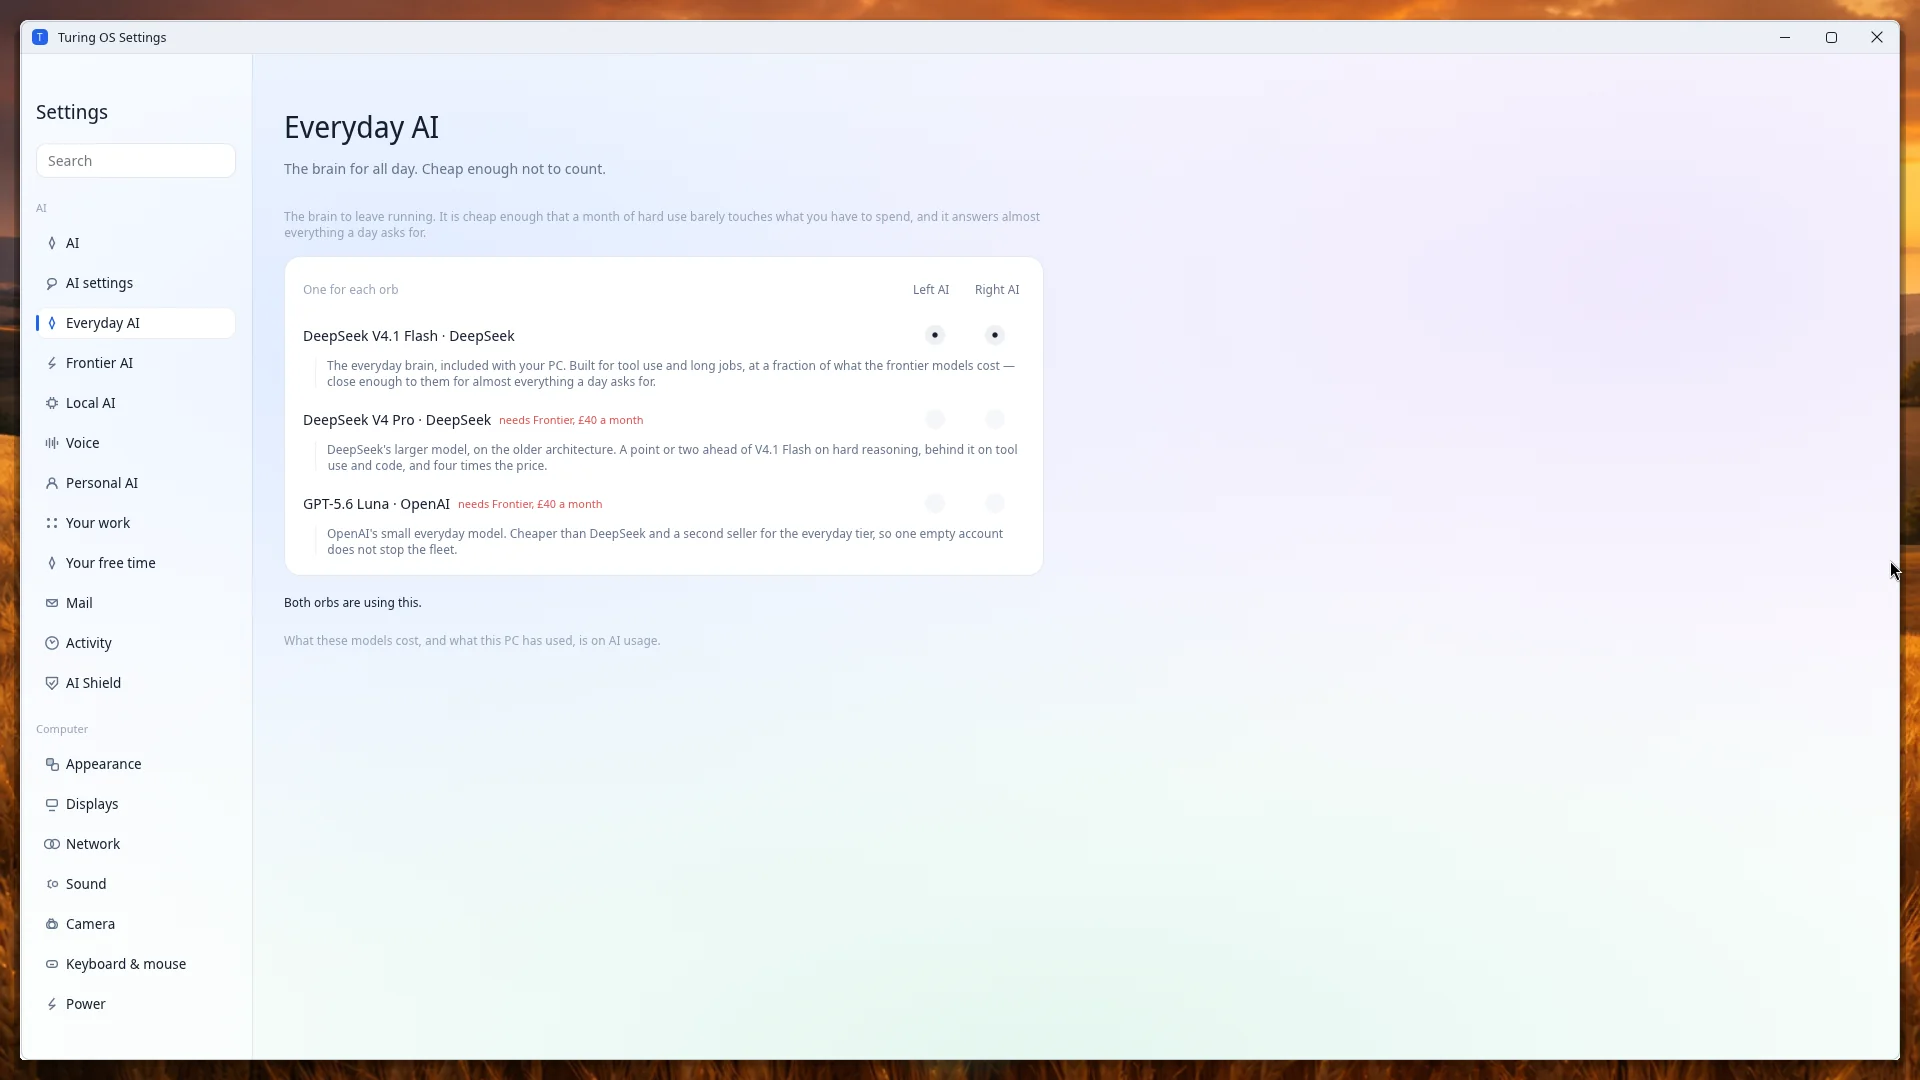Image resolution: width=1920 pixels, height=1080 pixels.
Task: Click the Your work dots icon
Action: point(52,523)
